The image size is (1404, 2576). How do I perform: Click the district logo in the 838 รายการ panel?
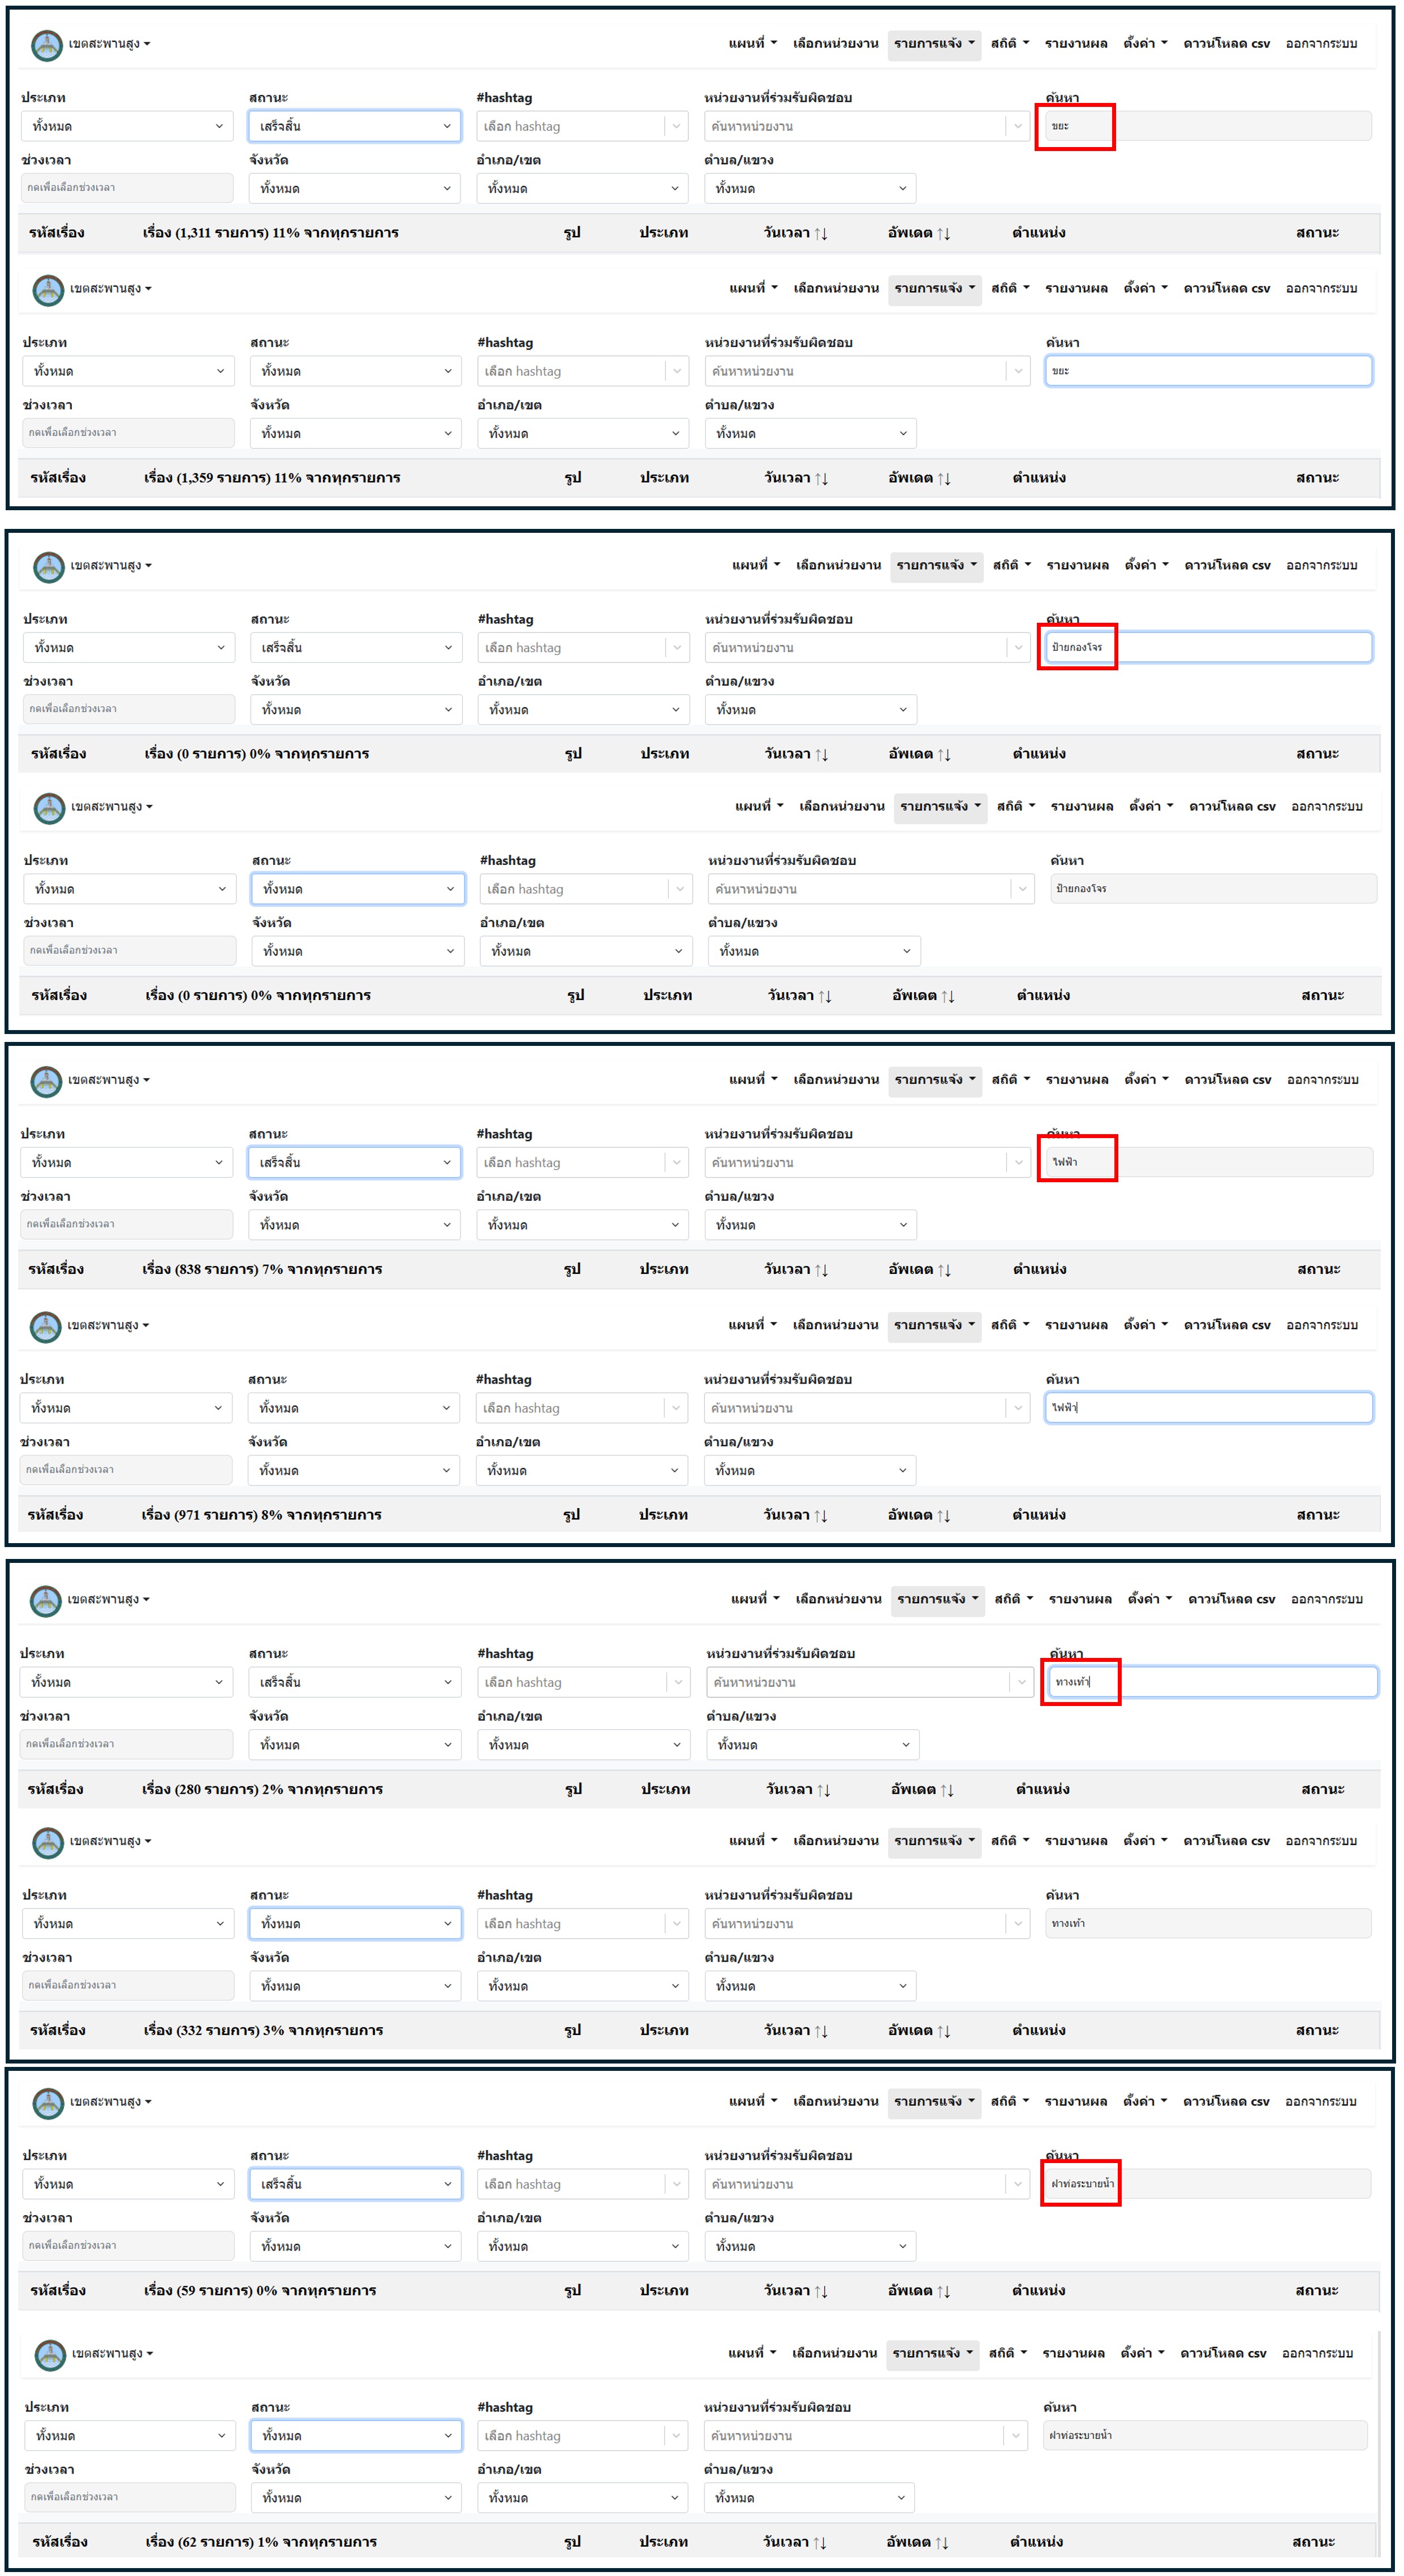[46, 1081]
